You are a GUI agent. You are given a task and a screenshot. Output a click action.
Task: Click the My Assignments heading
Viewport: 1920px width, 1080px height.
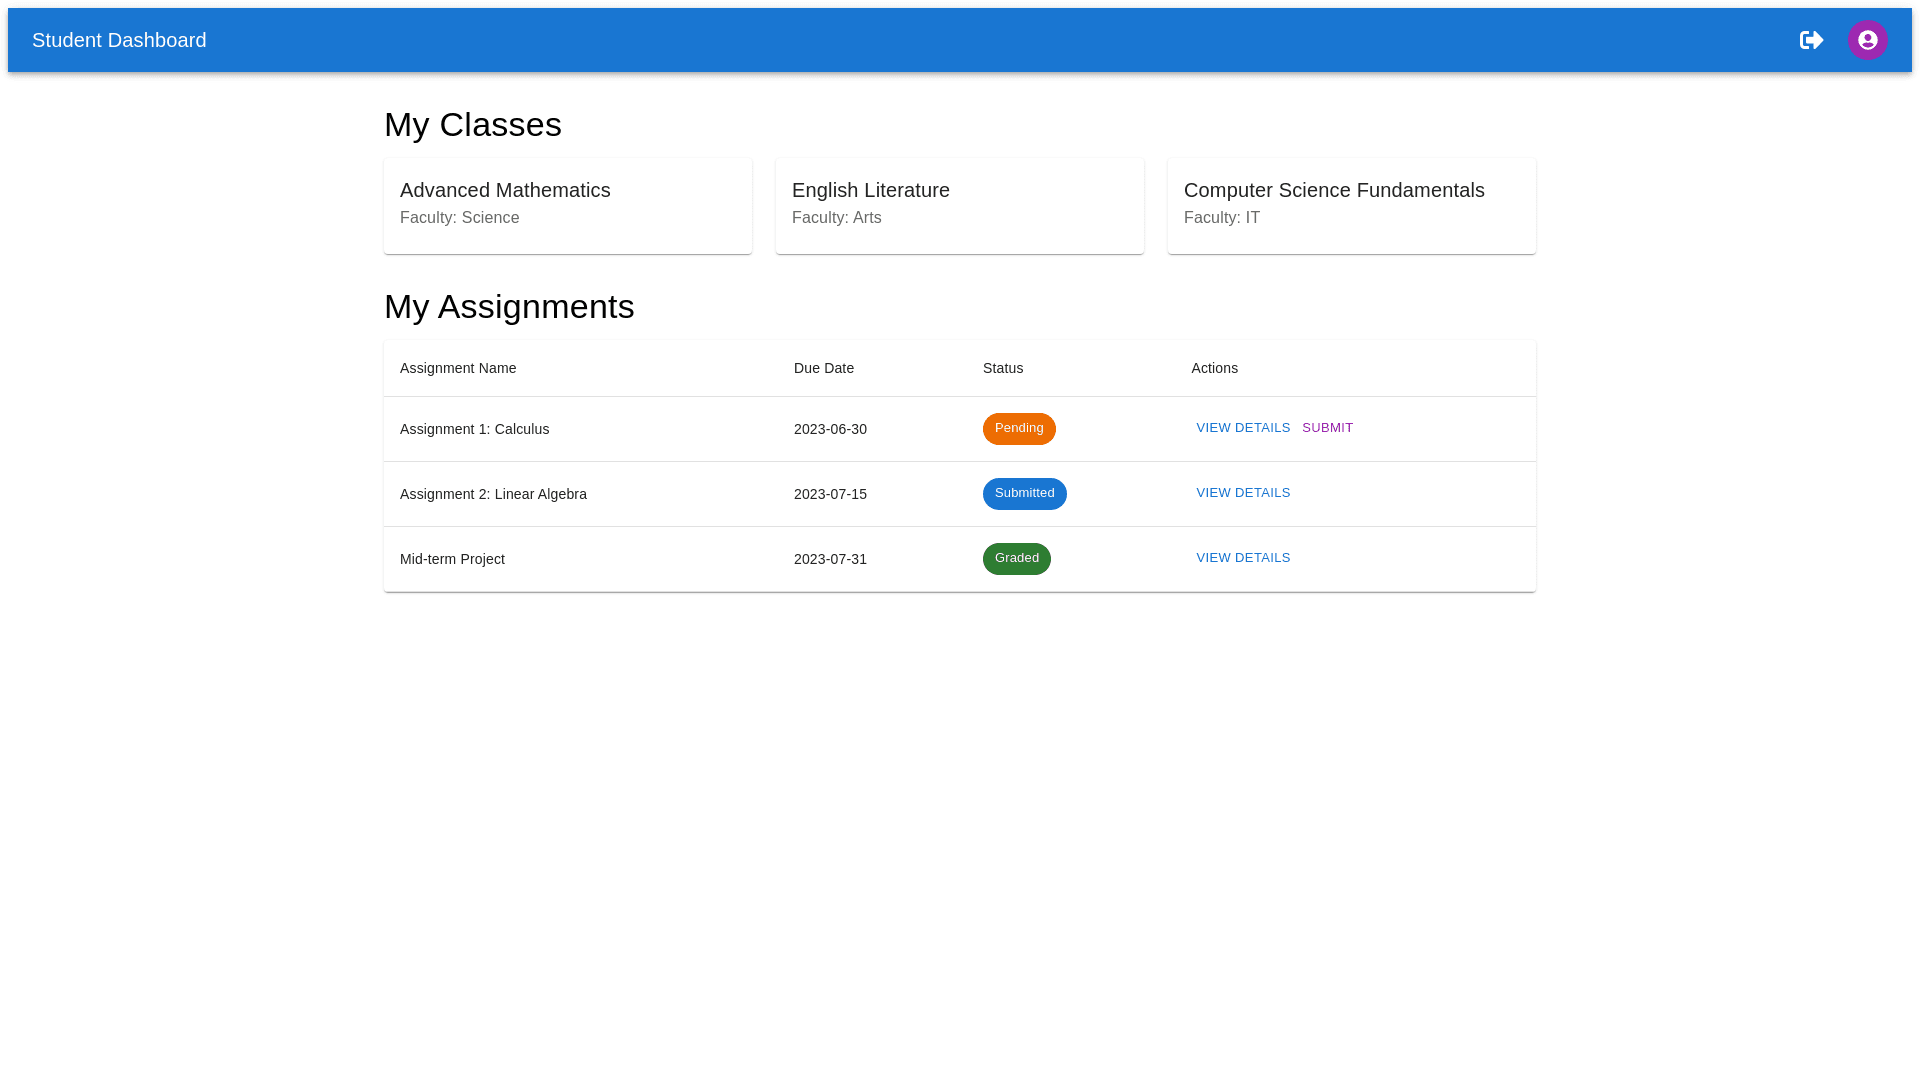pos(508,306)
